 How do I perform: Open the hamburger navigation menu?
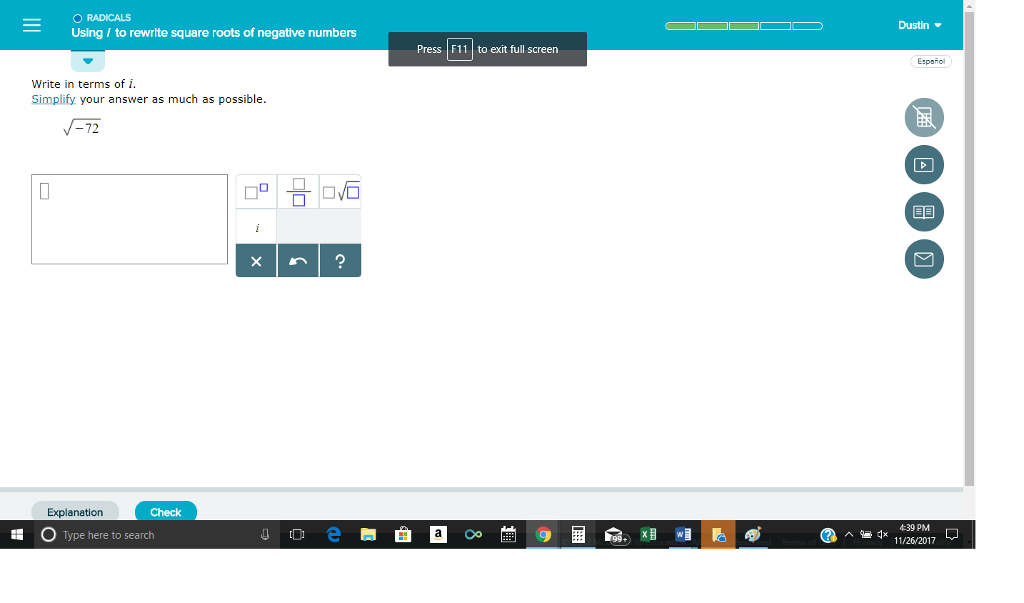[32, 25]
